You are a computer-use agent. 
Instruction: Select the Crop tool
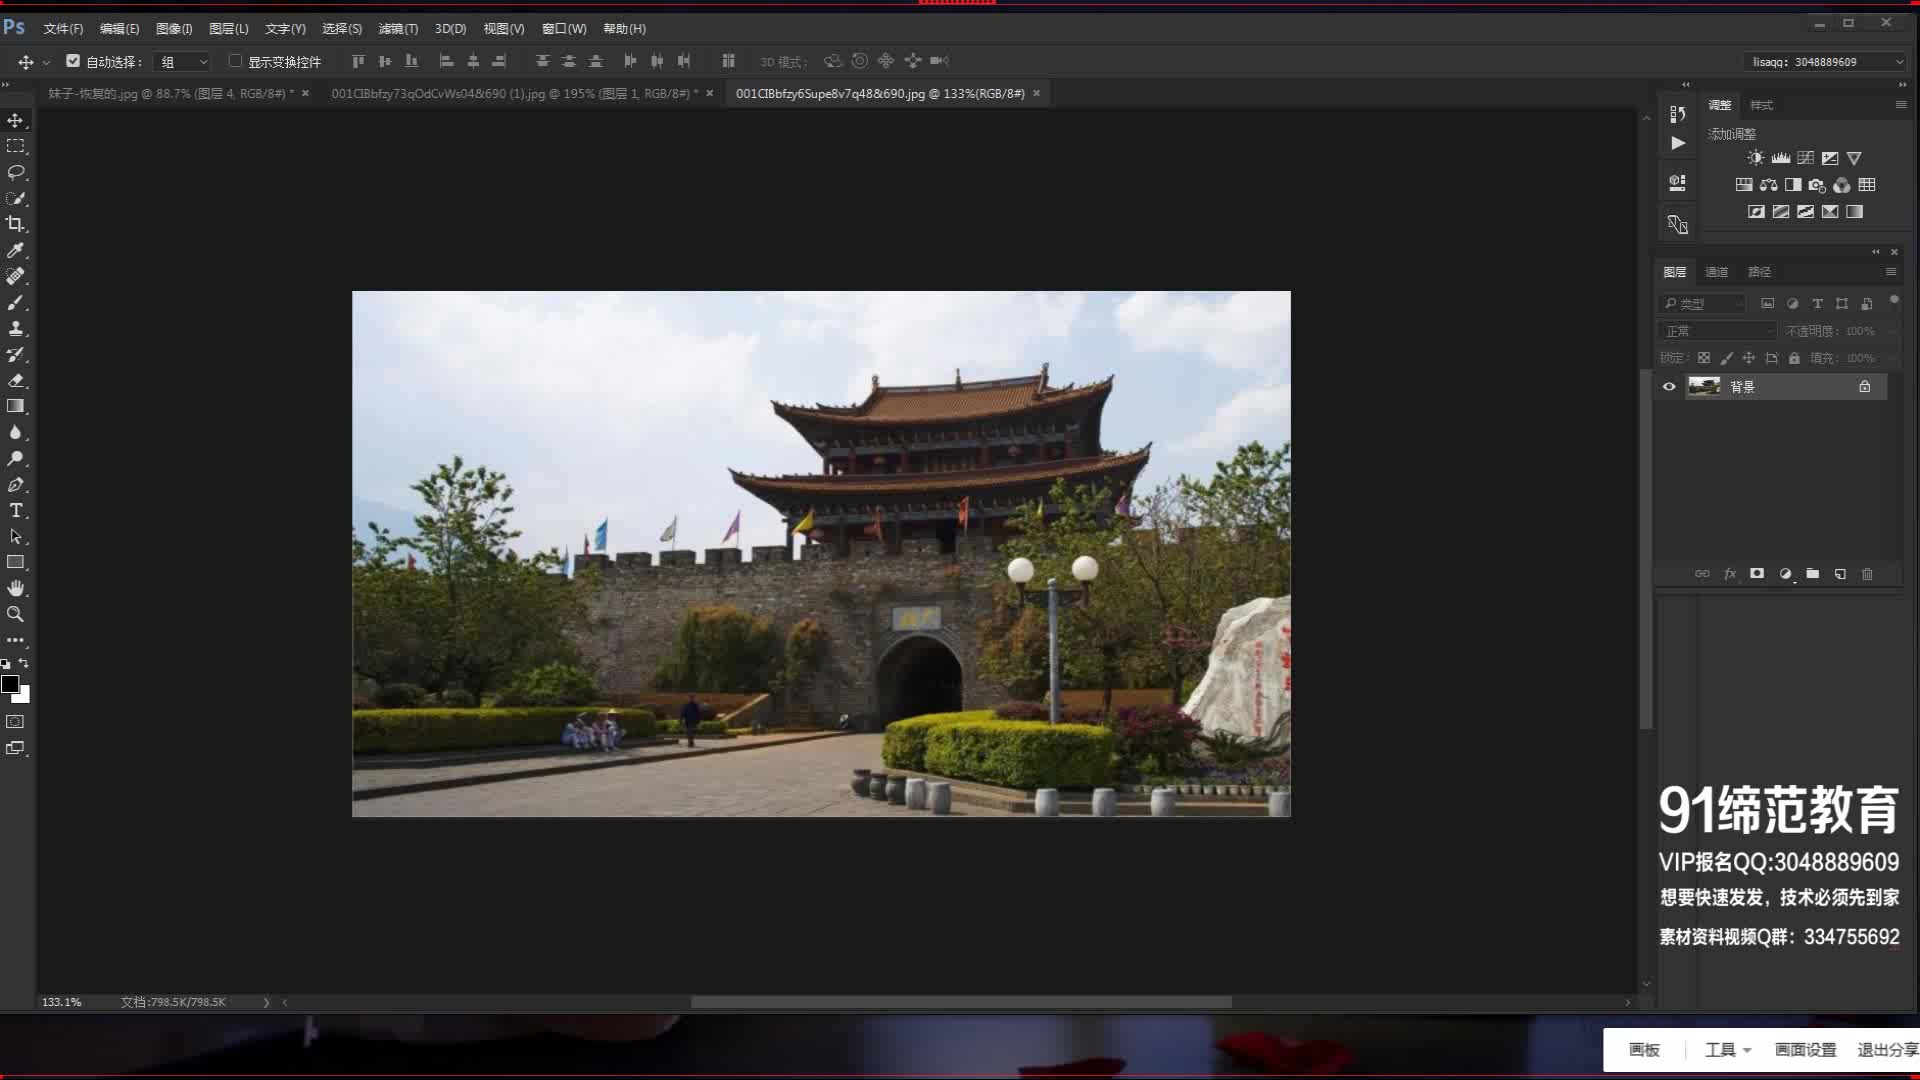coord(15,224)
